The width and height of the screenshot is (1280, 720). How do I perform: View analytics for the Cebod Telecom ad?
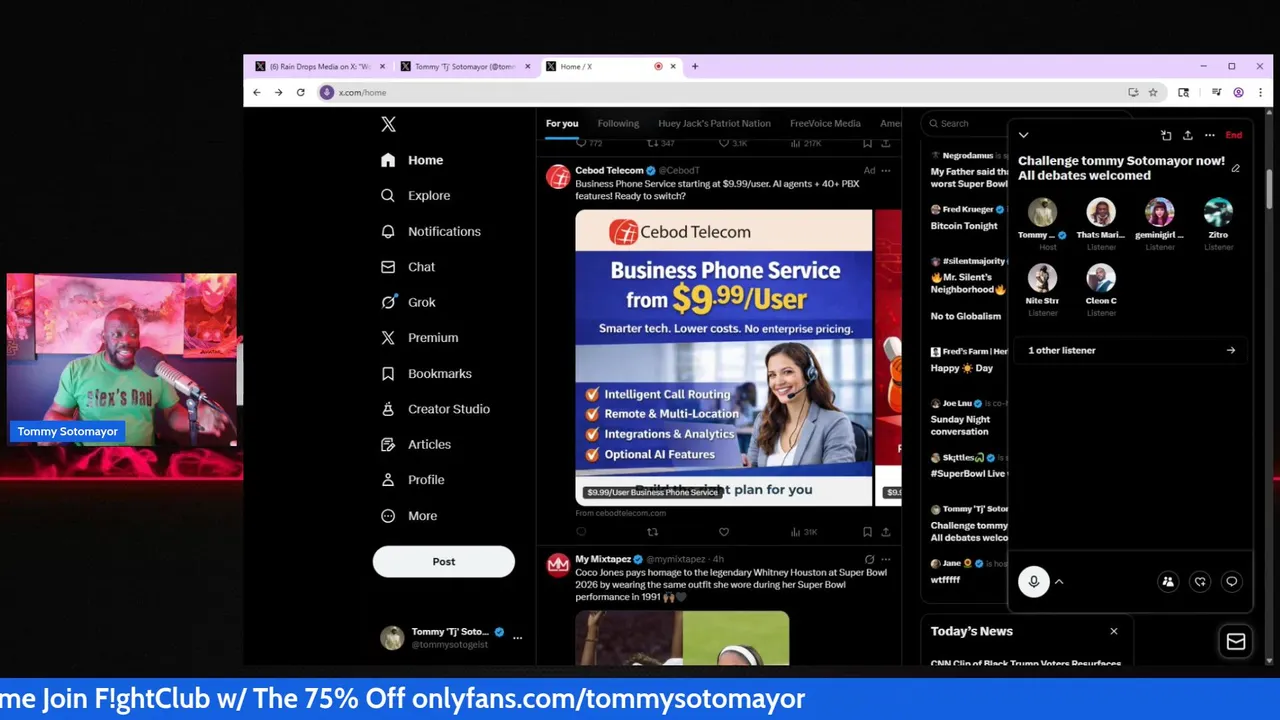(x=804, y=532)
